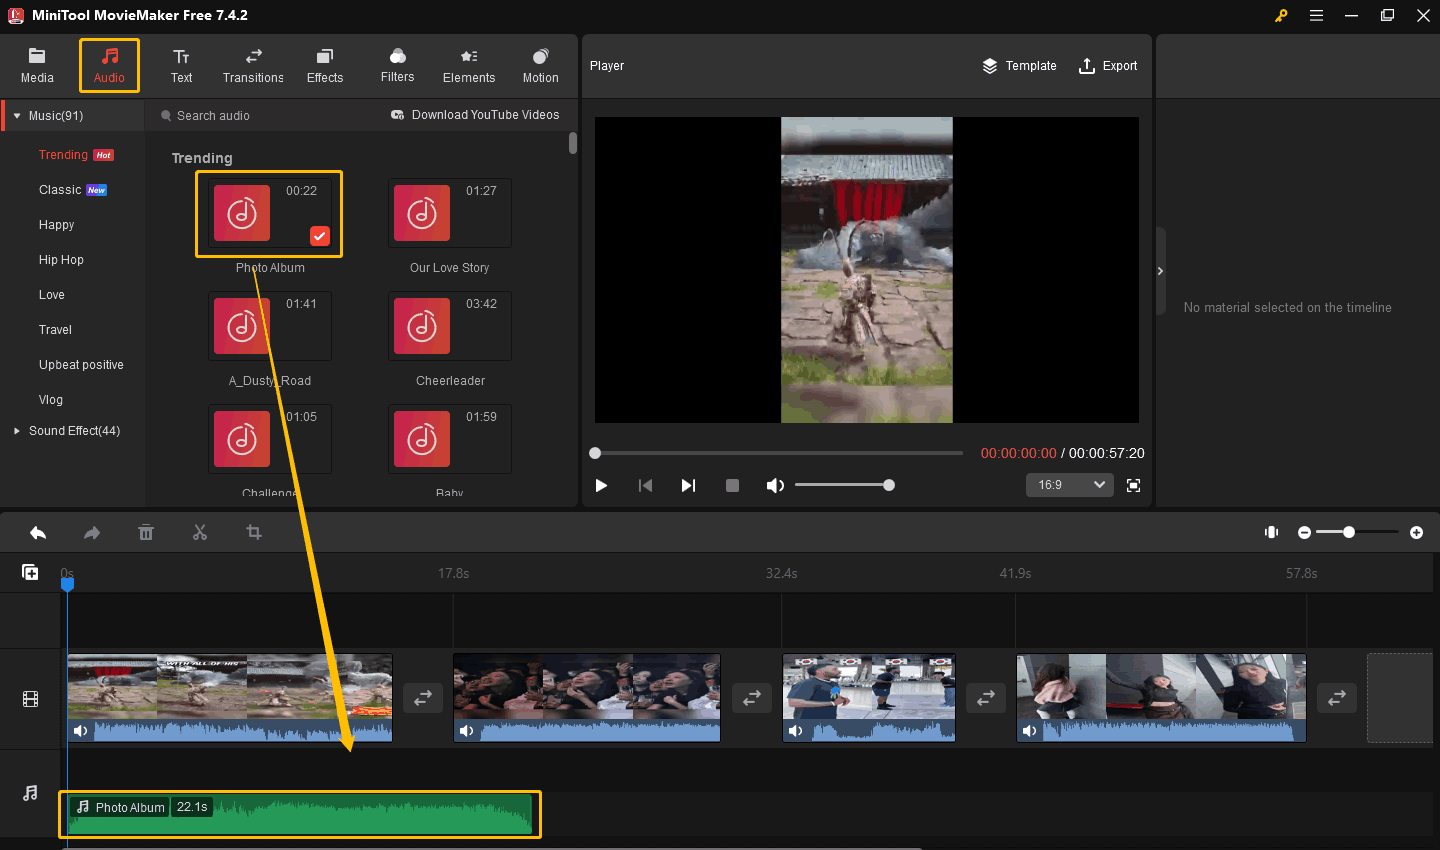Open the Motion tab
The height and width of the screenshot is (850, 1440).
click(541, 65)
